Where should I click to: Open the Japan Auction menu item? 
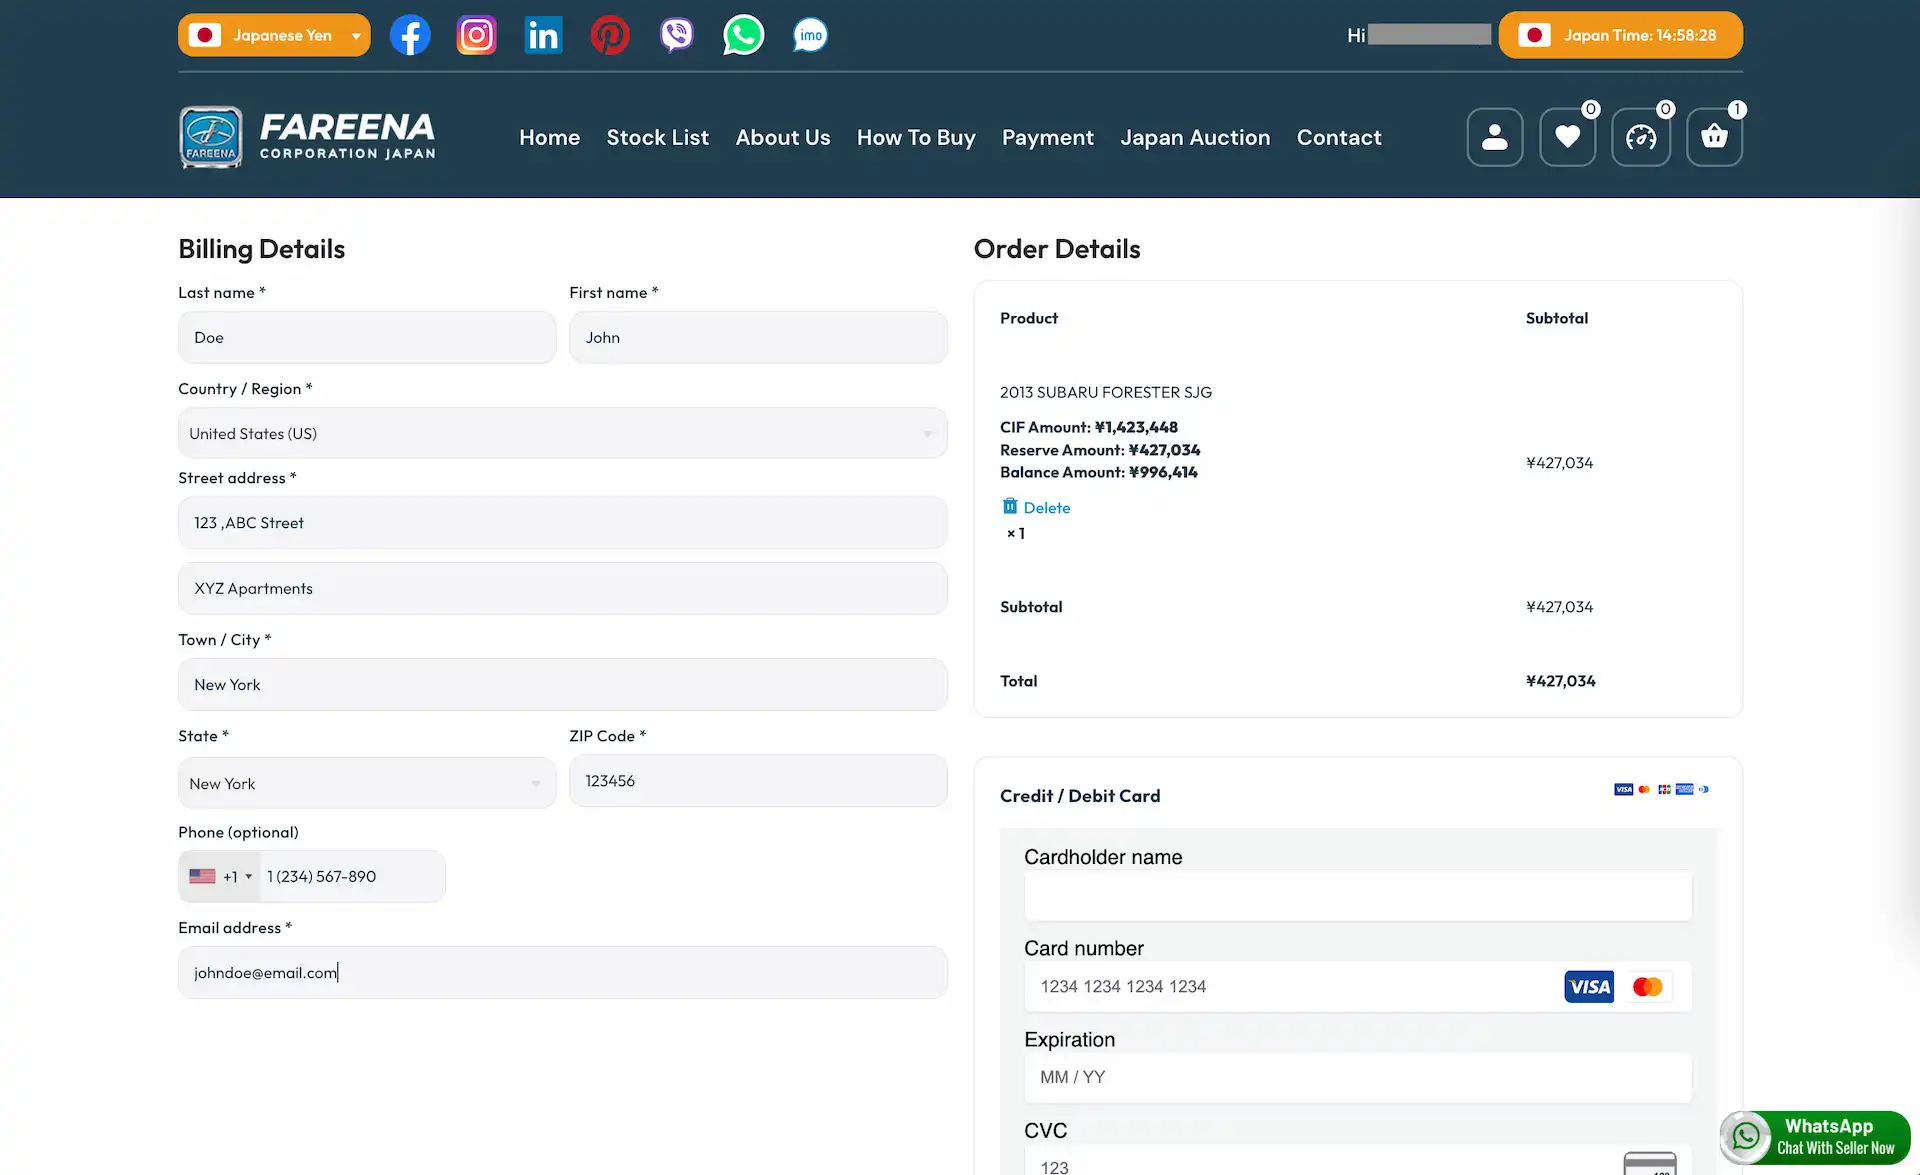[x=1194, y=138]
